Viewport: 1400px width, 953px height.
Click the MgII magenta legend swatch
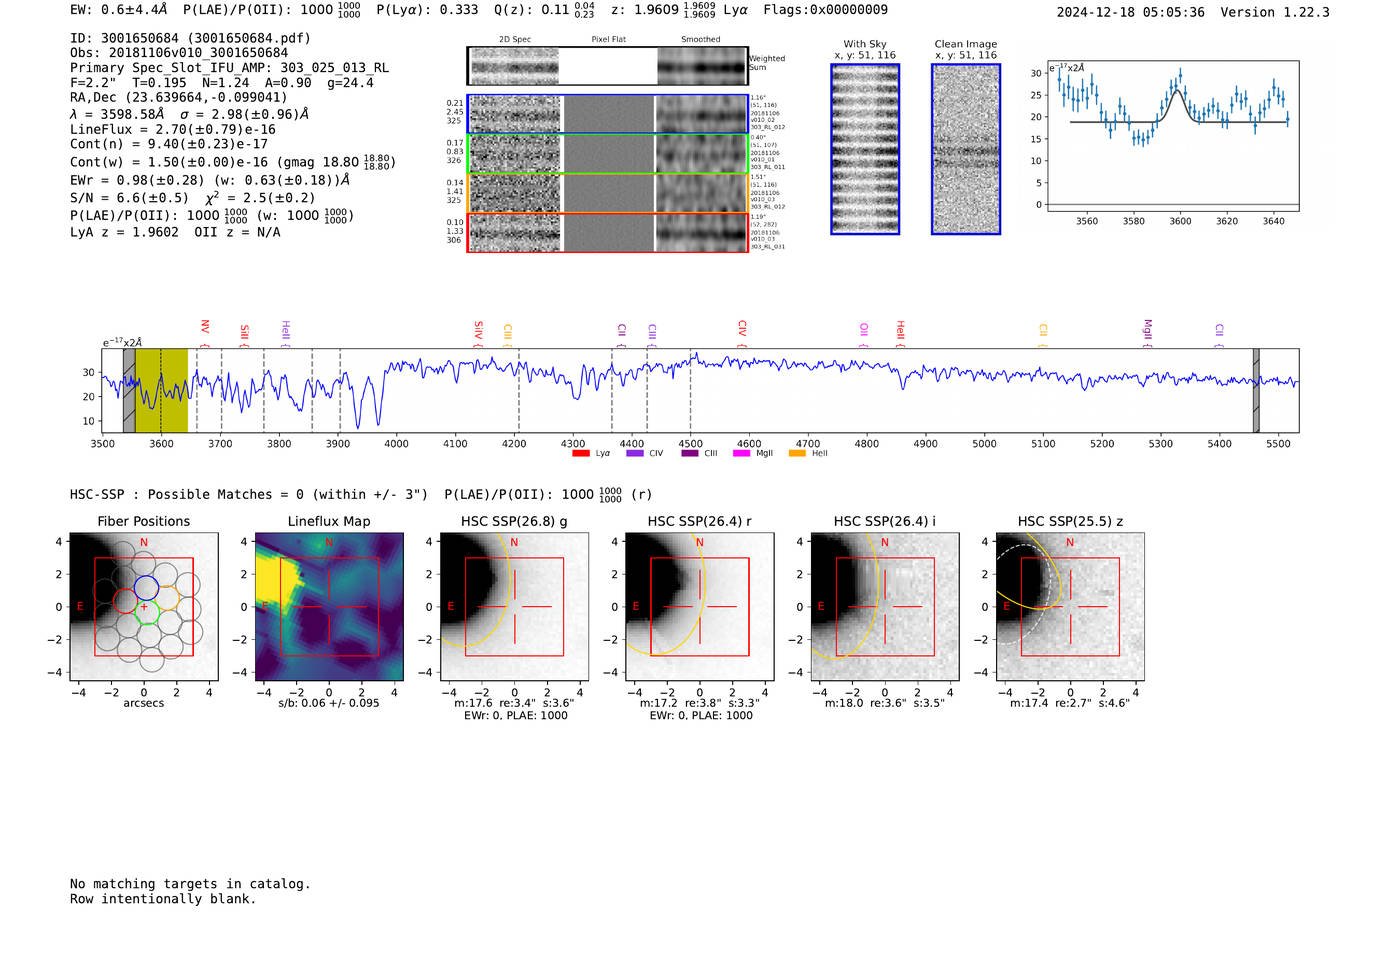click(x=742, y=453)
